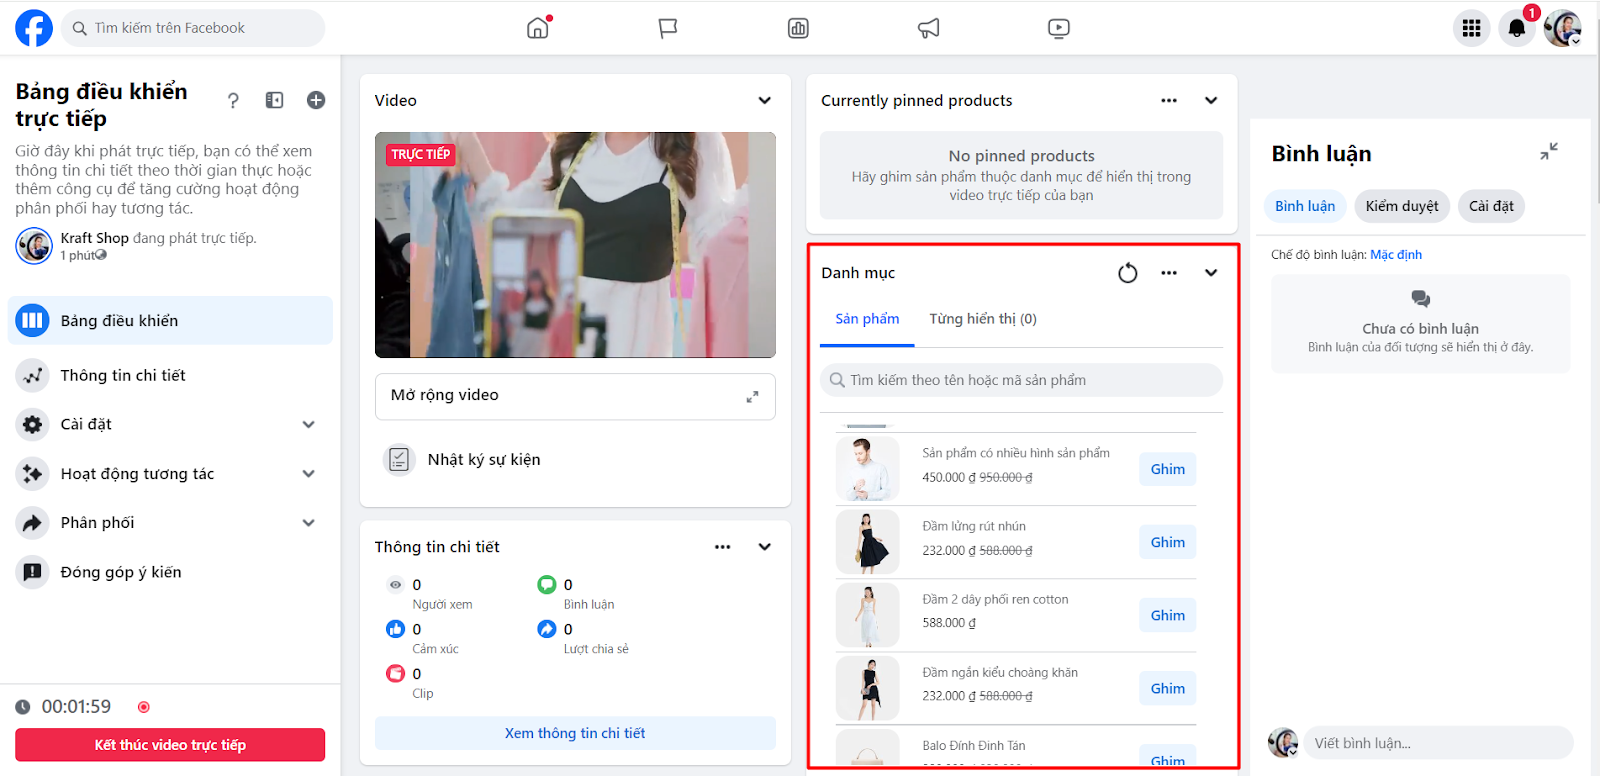Click the reactions like icon
This screenshot has height=776, width=1600.
pos(396,629)
